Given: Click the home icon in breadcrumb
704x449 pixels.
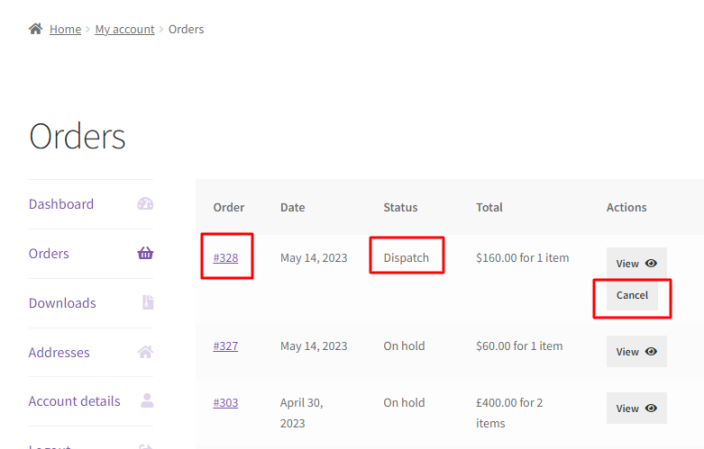Looking at the screenshot, I should coord(36,29).
